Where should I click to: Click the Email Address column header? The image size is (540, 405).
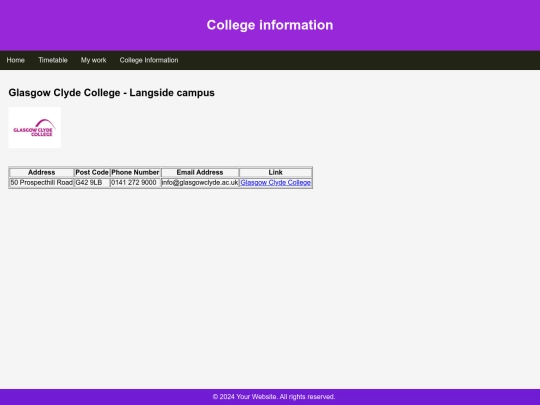(x=200, y=173)
